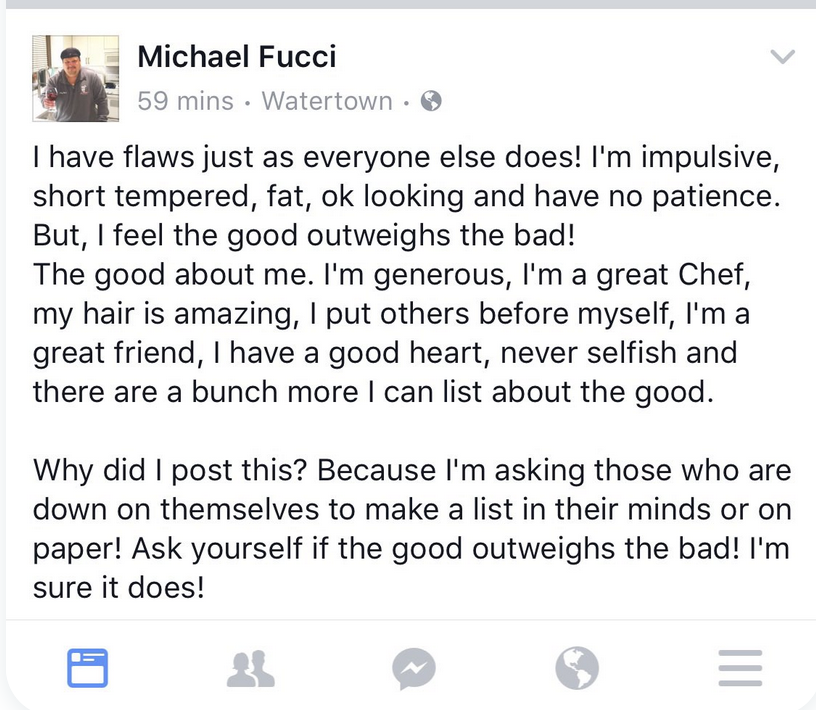Screen dimensions: 816x710
Task: Open the Messenger chat icon
Action: pyautogui.click(x=413, y=667)
